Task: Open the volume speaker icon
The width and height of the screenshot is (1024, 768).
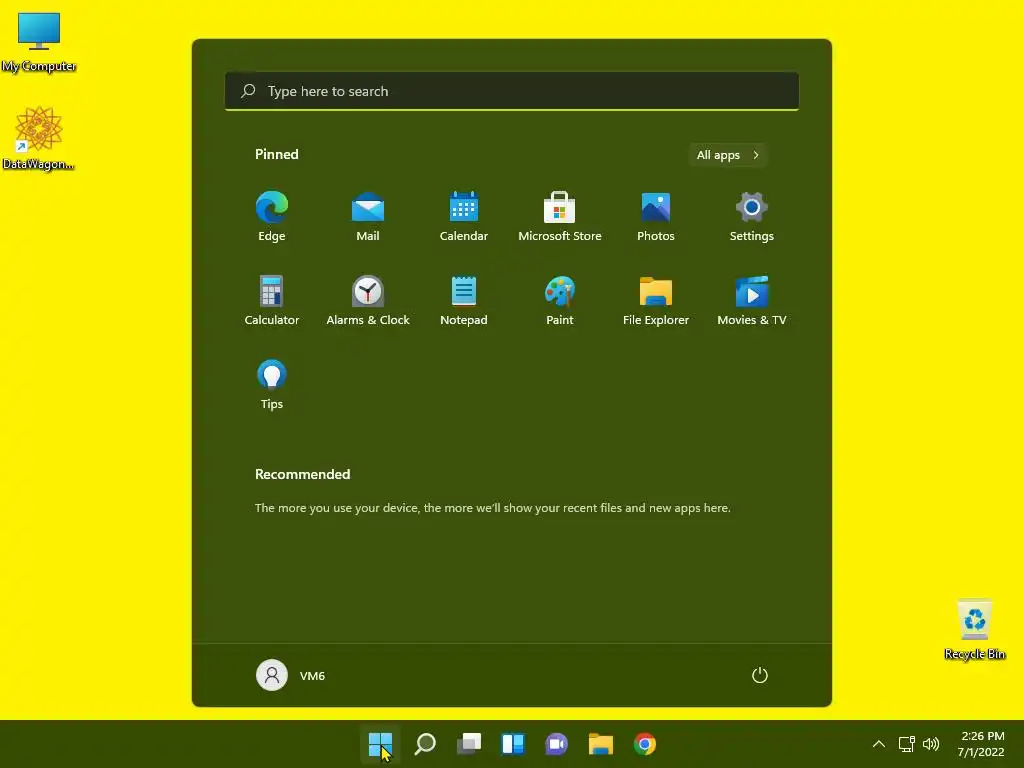Action: 931,744
